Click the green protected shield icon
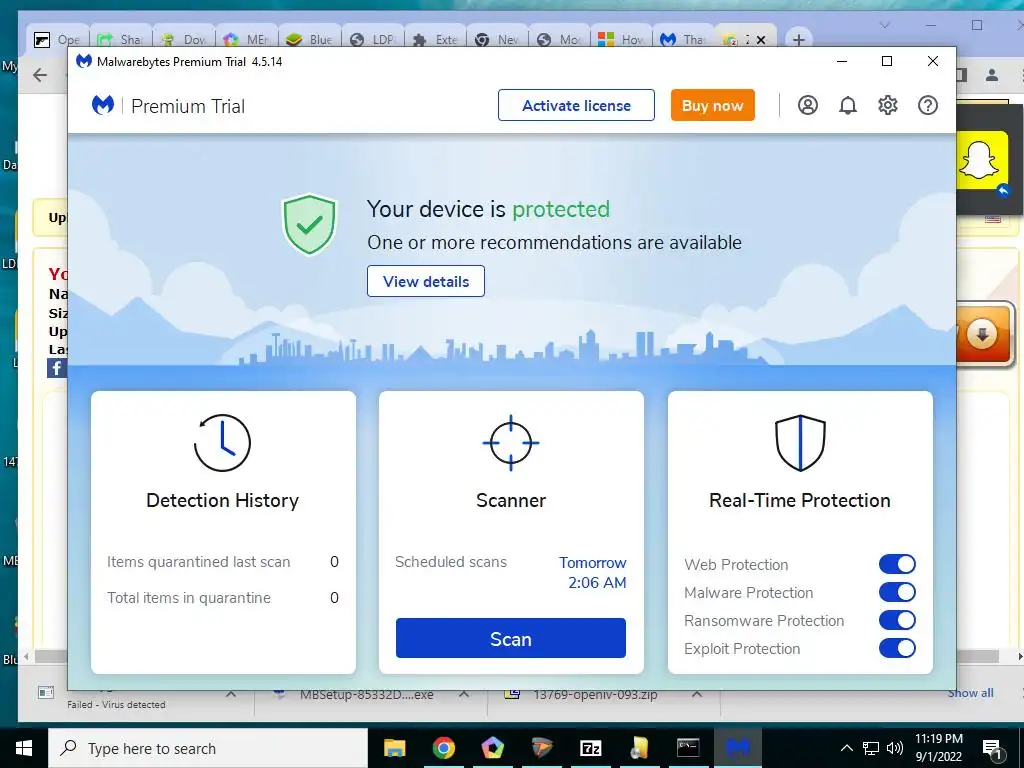The width and height of the screenshot is (1024, 768). [309, 224]
